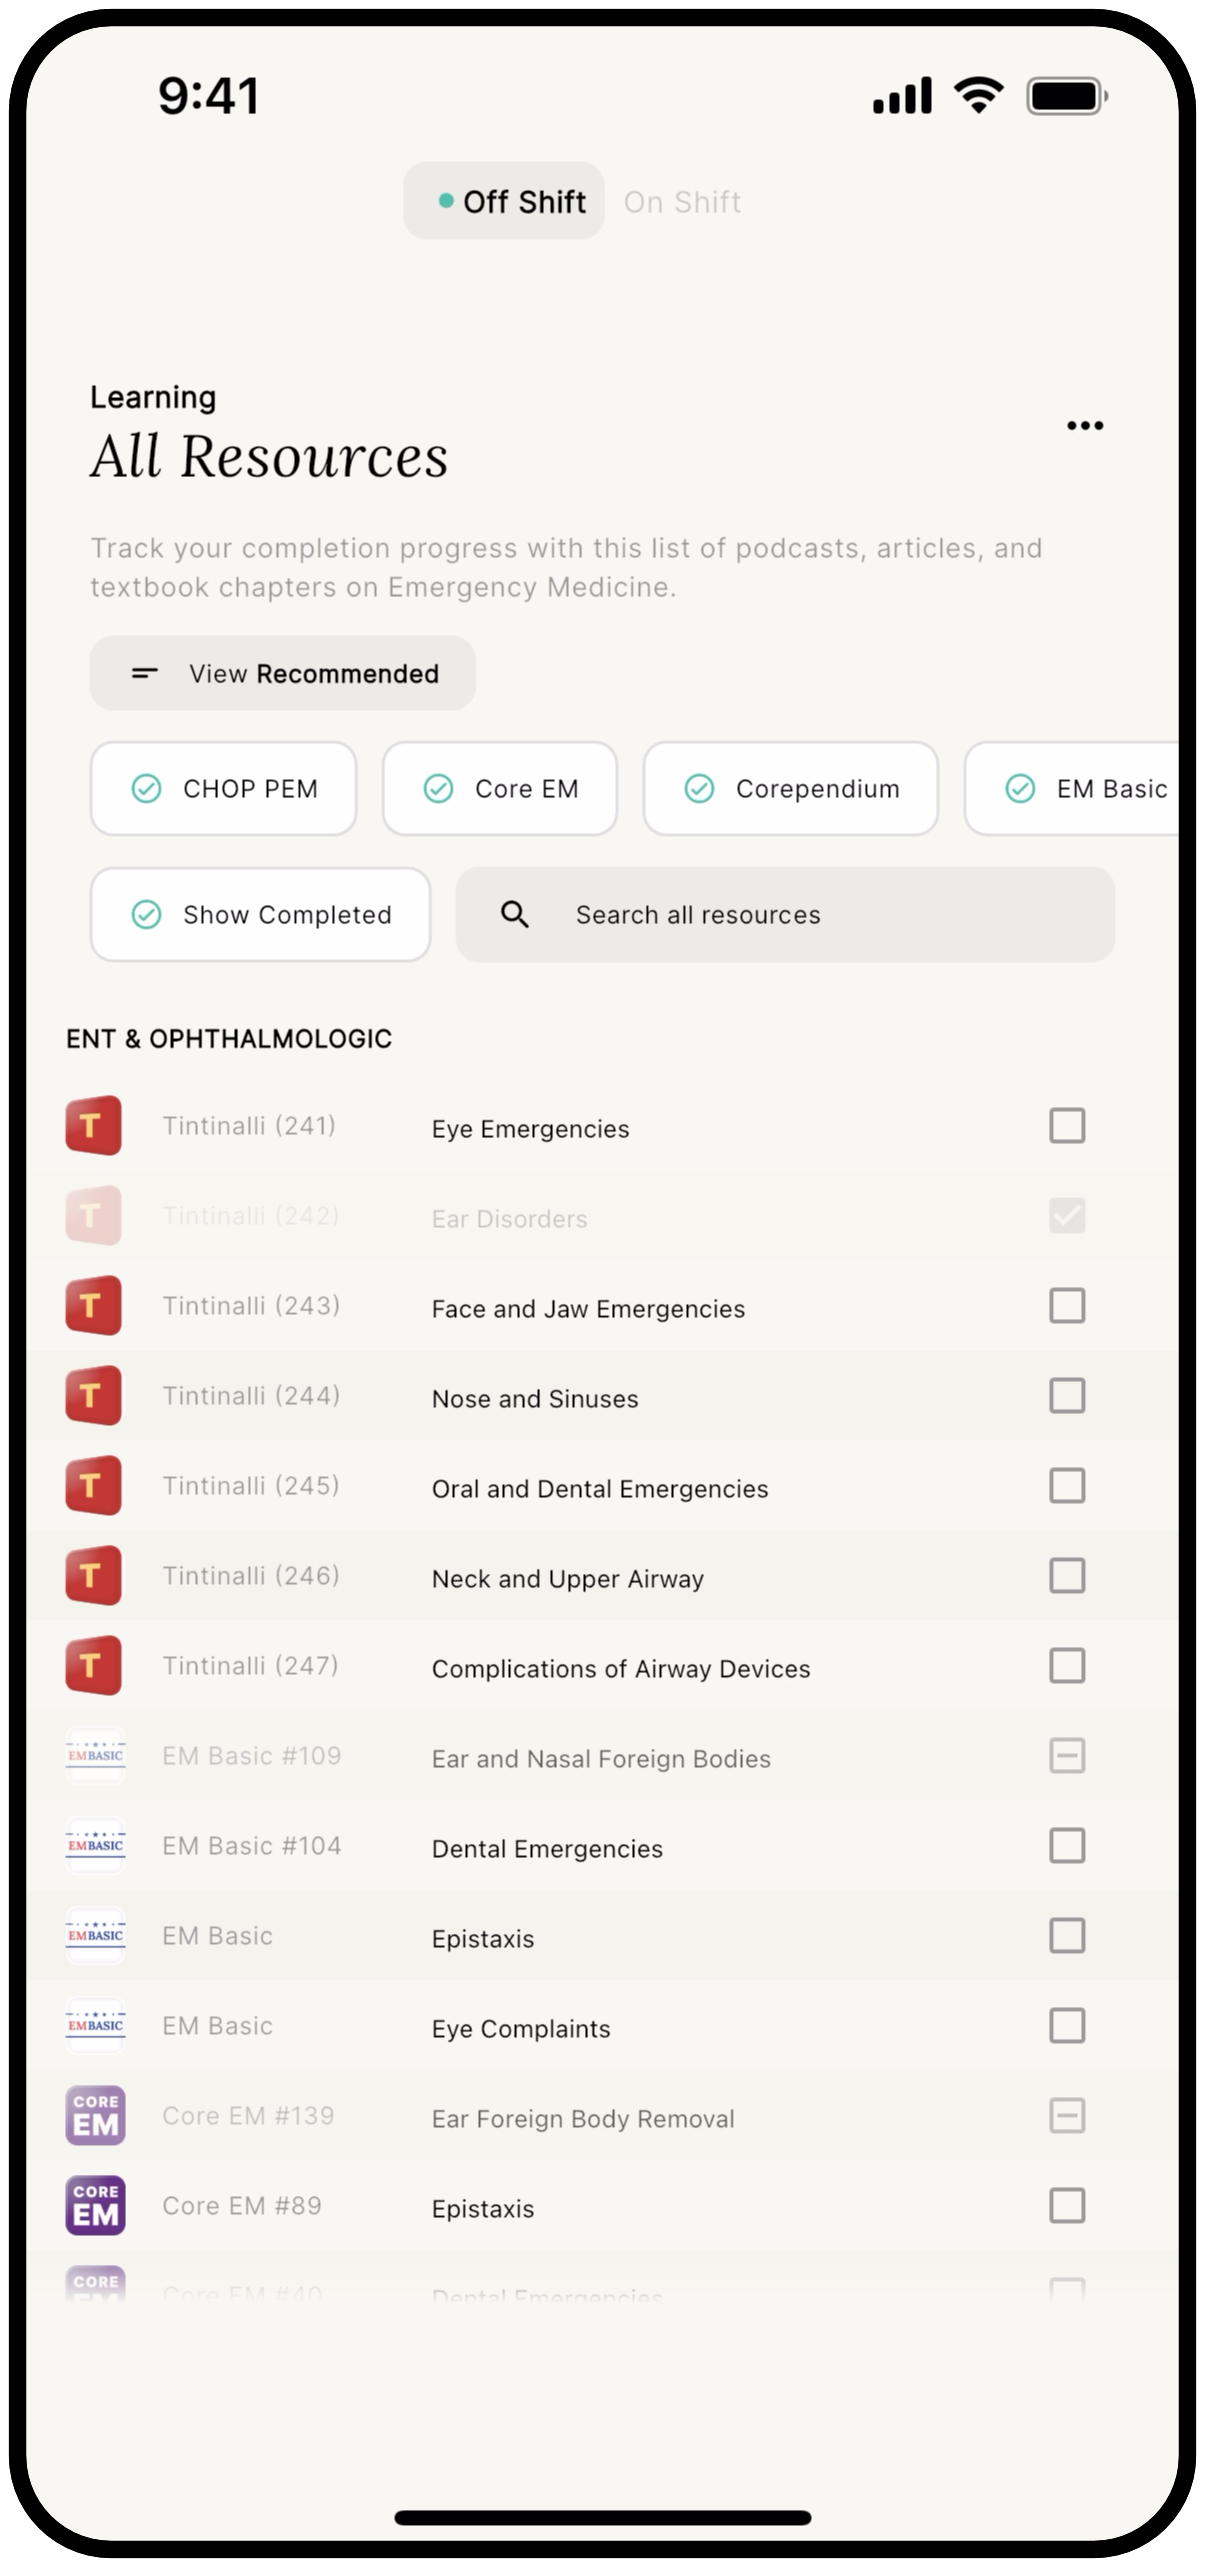The height and width of the screenshot is (2568, 1206).
Task: Toggle the CHOP PEM source filter
Action: (223, 789)
